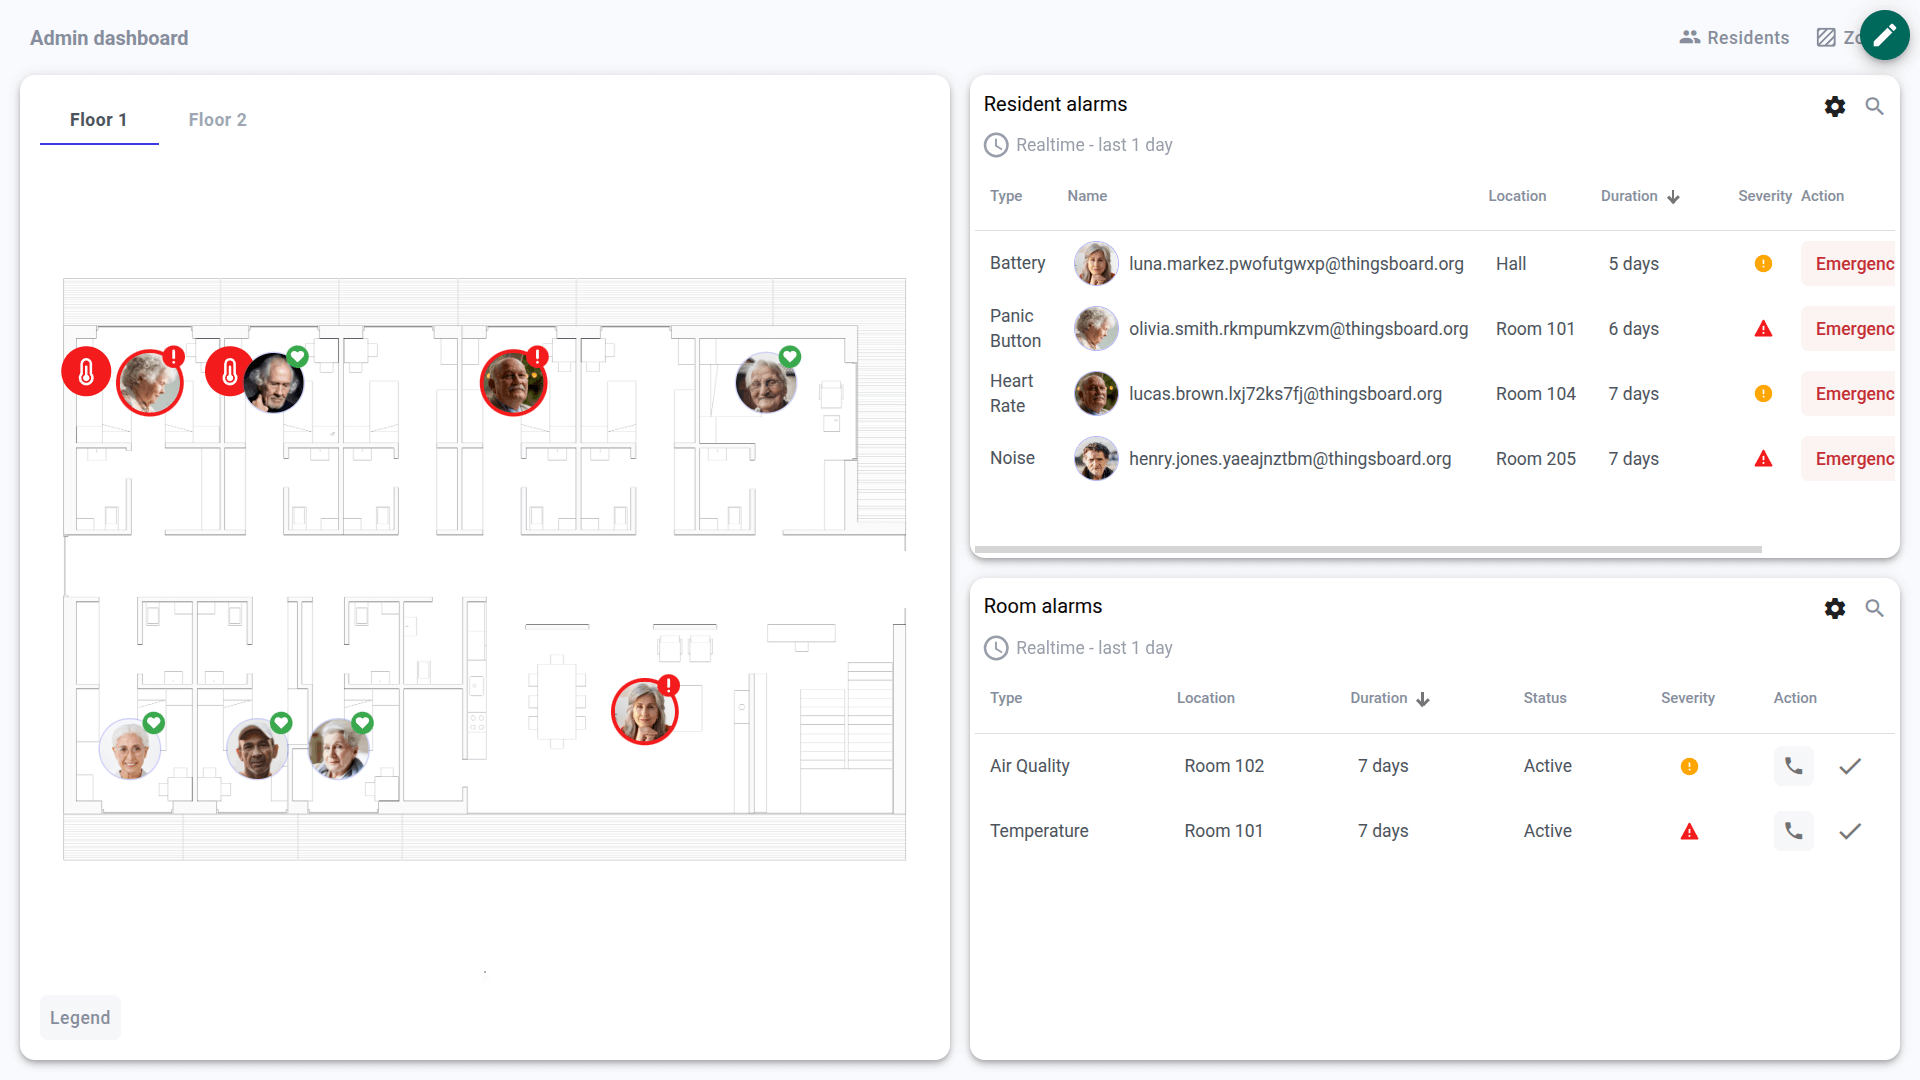Search within Room alarms
1920x1080 pixels.
coord(1874,608)
